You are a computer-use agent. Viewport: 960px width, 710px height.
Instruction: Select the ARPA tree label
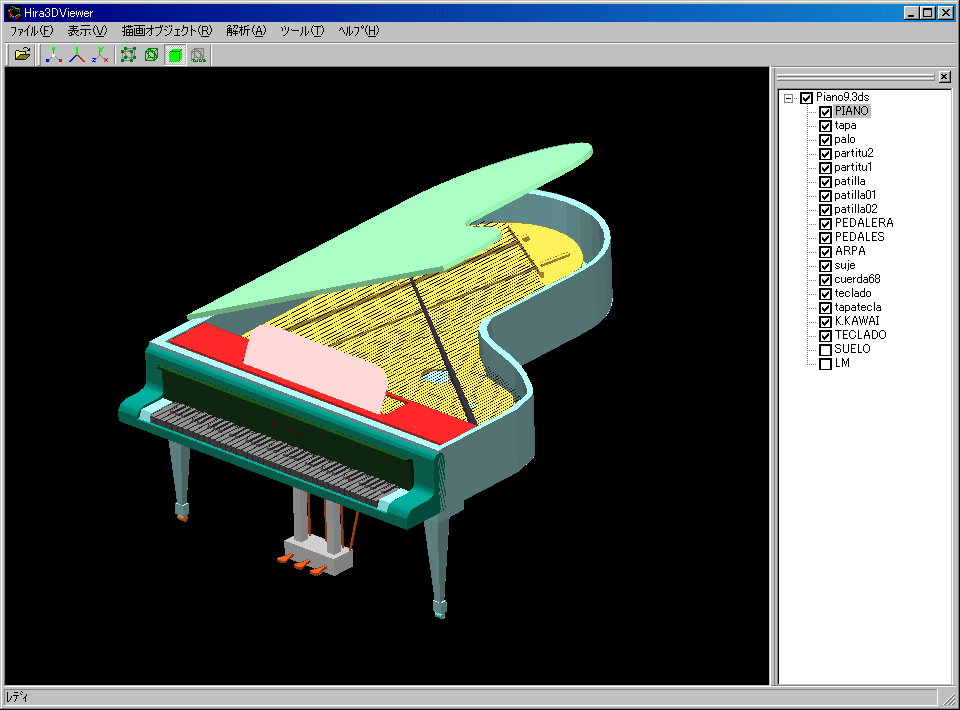tap(850, 251)
